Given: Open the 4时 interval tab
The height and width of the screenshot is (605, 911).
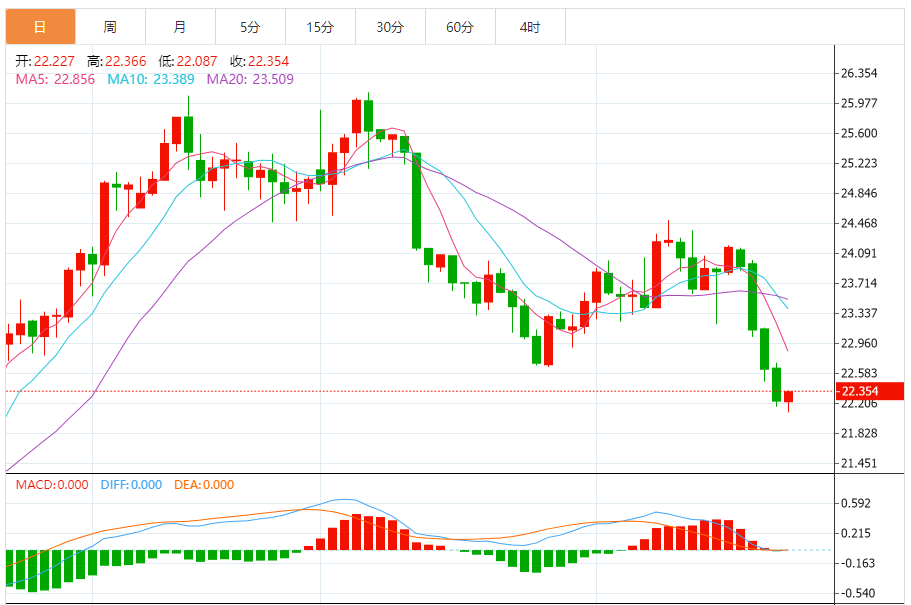Looking at the screenshot, I should click(x=530, y=27).
